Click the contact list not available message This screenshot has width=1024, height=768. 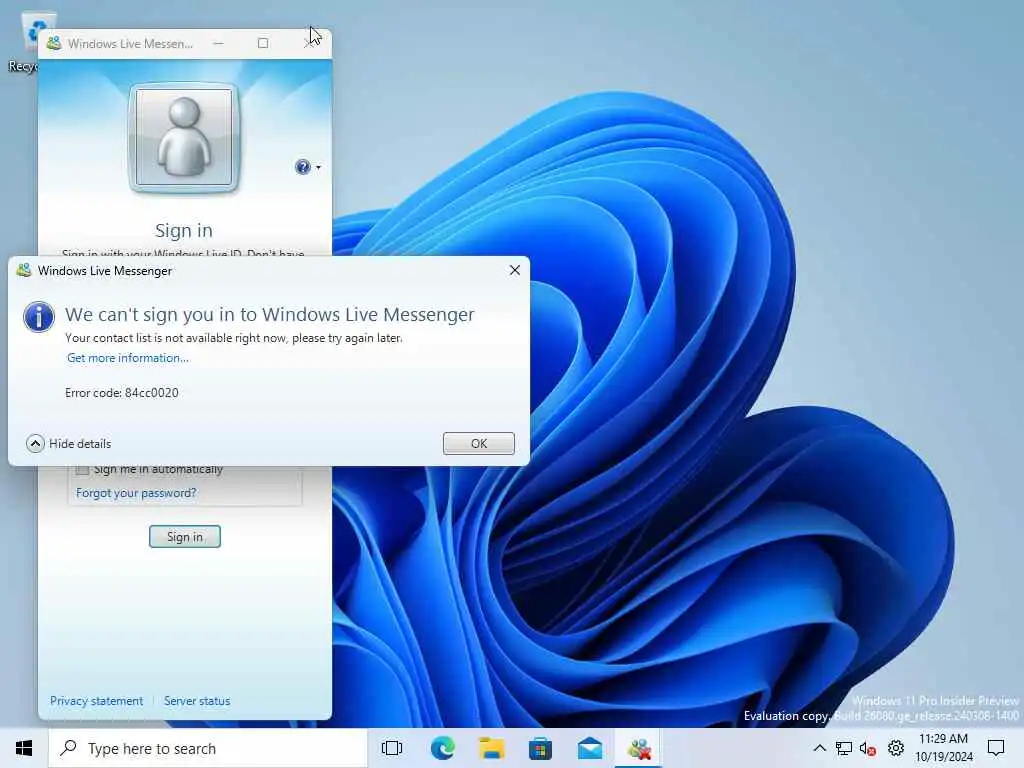(234, 338)
